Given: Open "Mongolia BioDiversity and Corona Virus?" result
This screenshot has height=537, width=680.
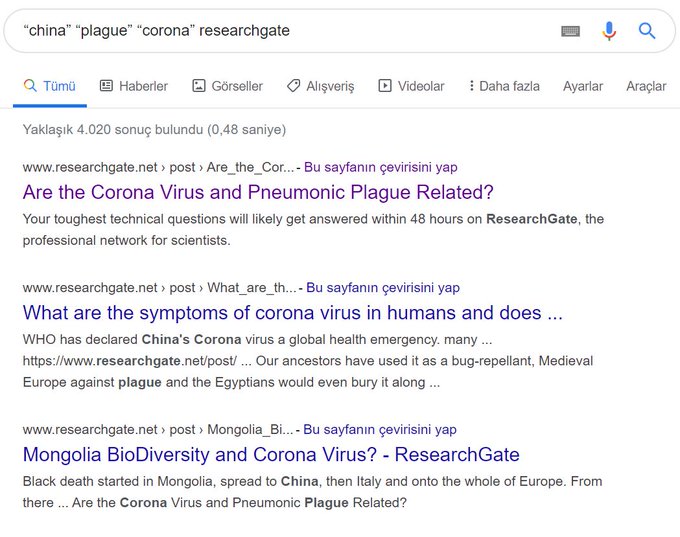Looking at the screenshot, I should click(x=271, y=455).
